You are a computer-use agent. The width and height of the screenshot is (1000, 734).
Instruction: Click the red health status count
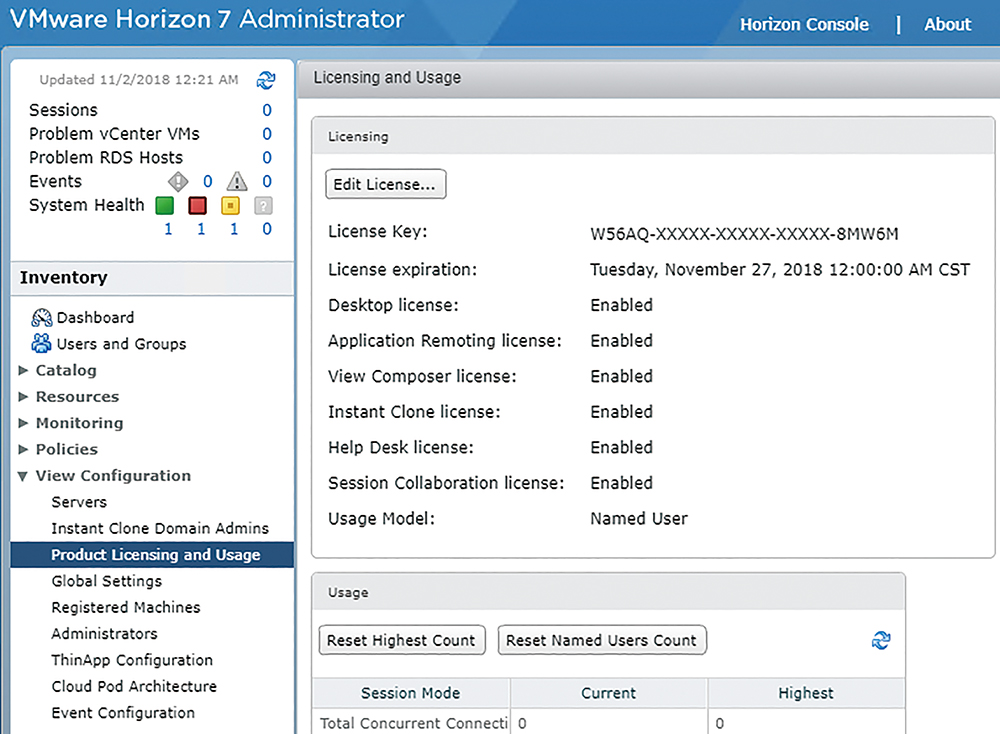click(x=202, y=230)
